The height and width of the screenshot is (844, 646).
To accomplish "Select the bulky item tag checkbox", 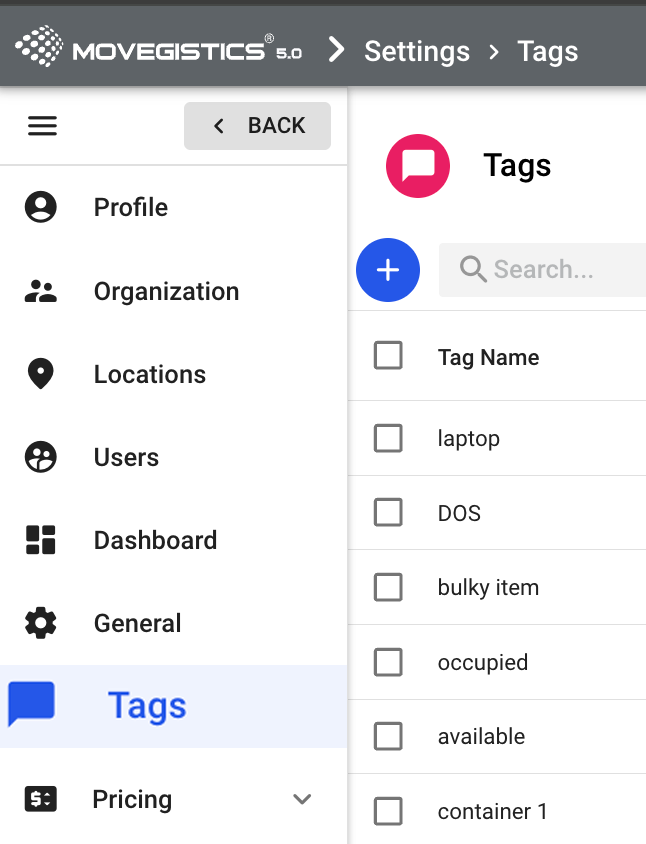I will [388, 587].
